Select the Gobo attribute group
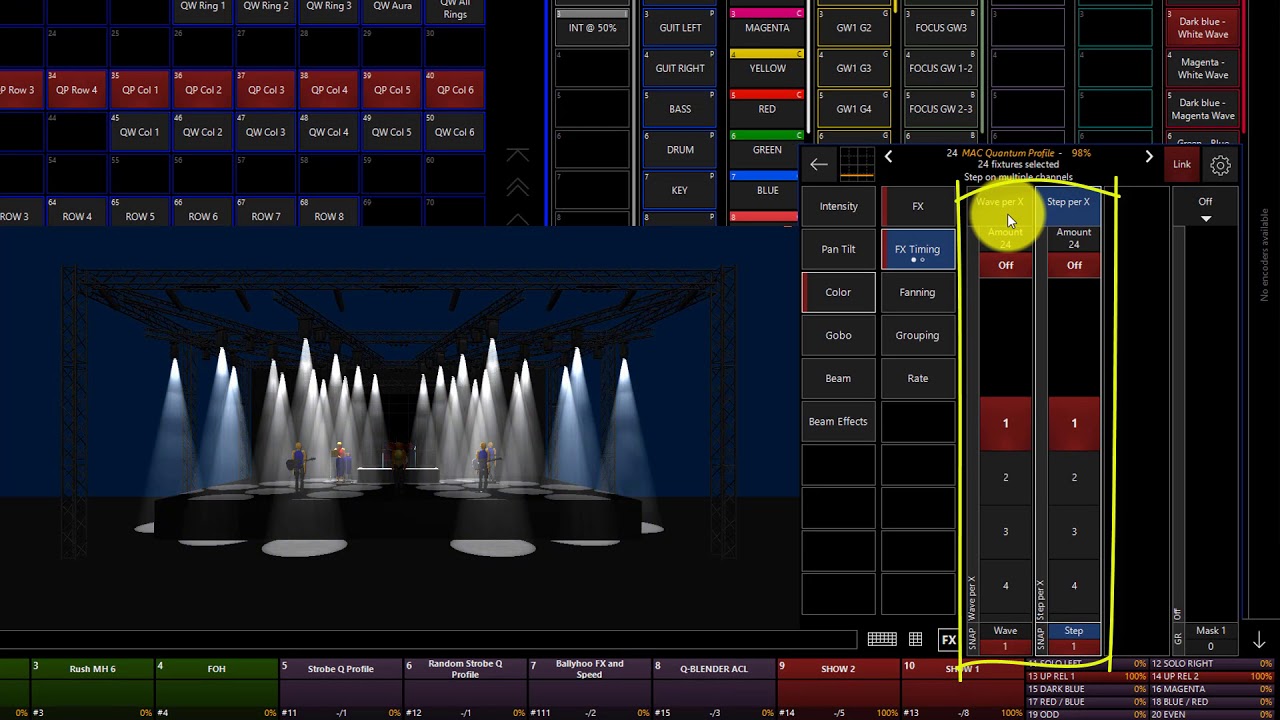Screen dimensions: 1280x720 tap(838, 335)
